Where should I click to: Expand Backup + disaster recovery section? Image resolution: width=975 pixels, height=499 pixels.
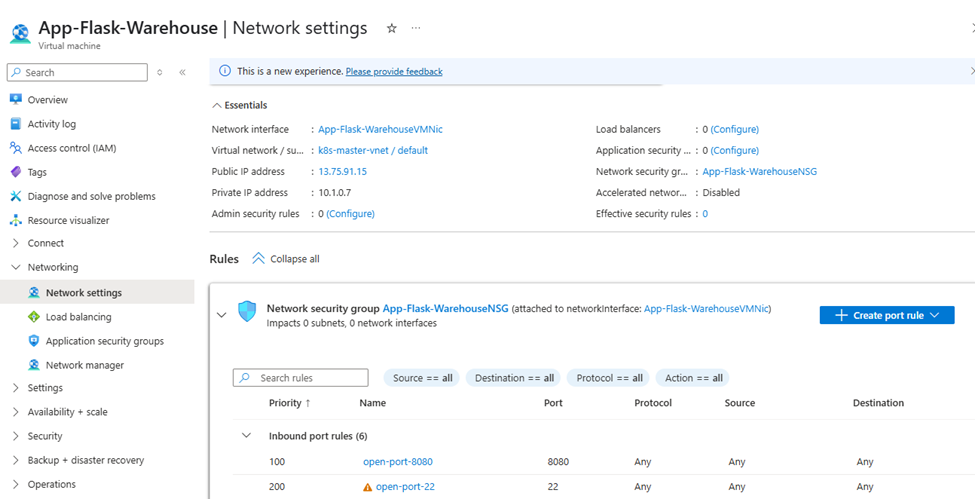click(16, 460)
